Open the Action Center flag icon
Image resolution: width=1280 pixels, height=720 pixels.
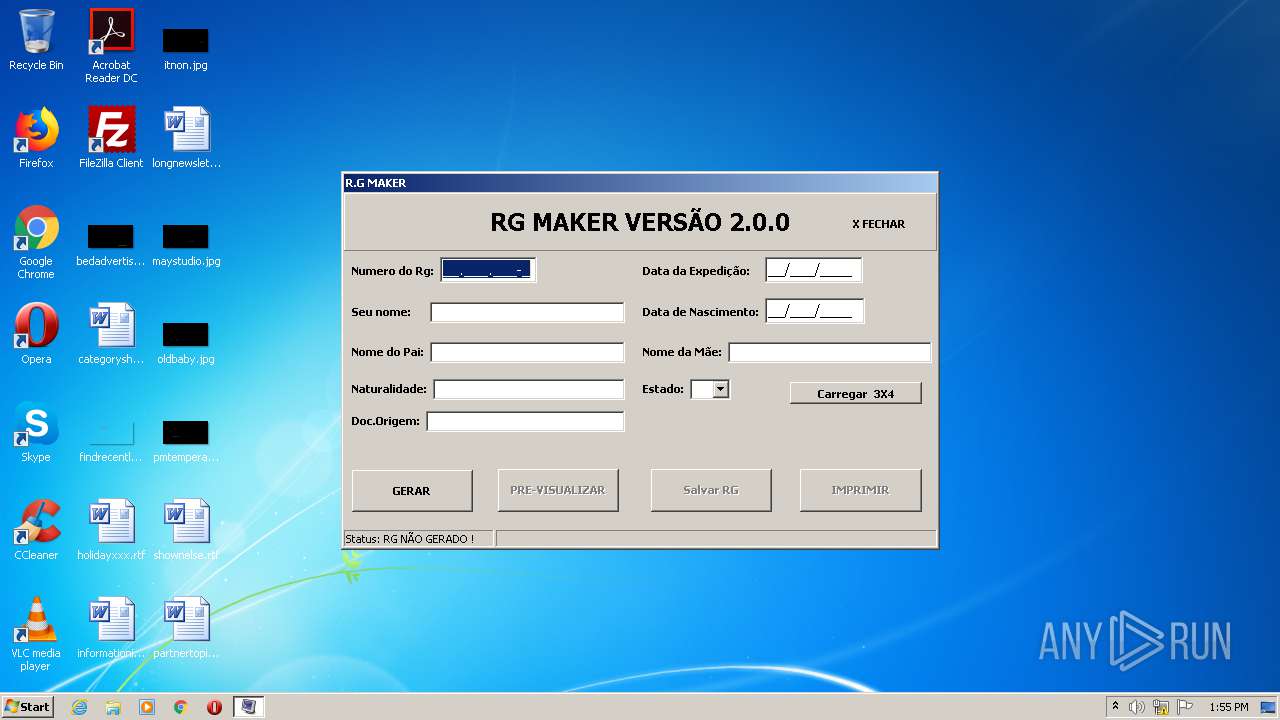point(1185,707)
